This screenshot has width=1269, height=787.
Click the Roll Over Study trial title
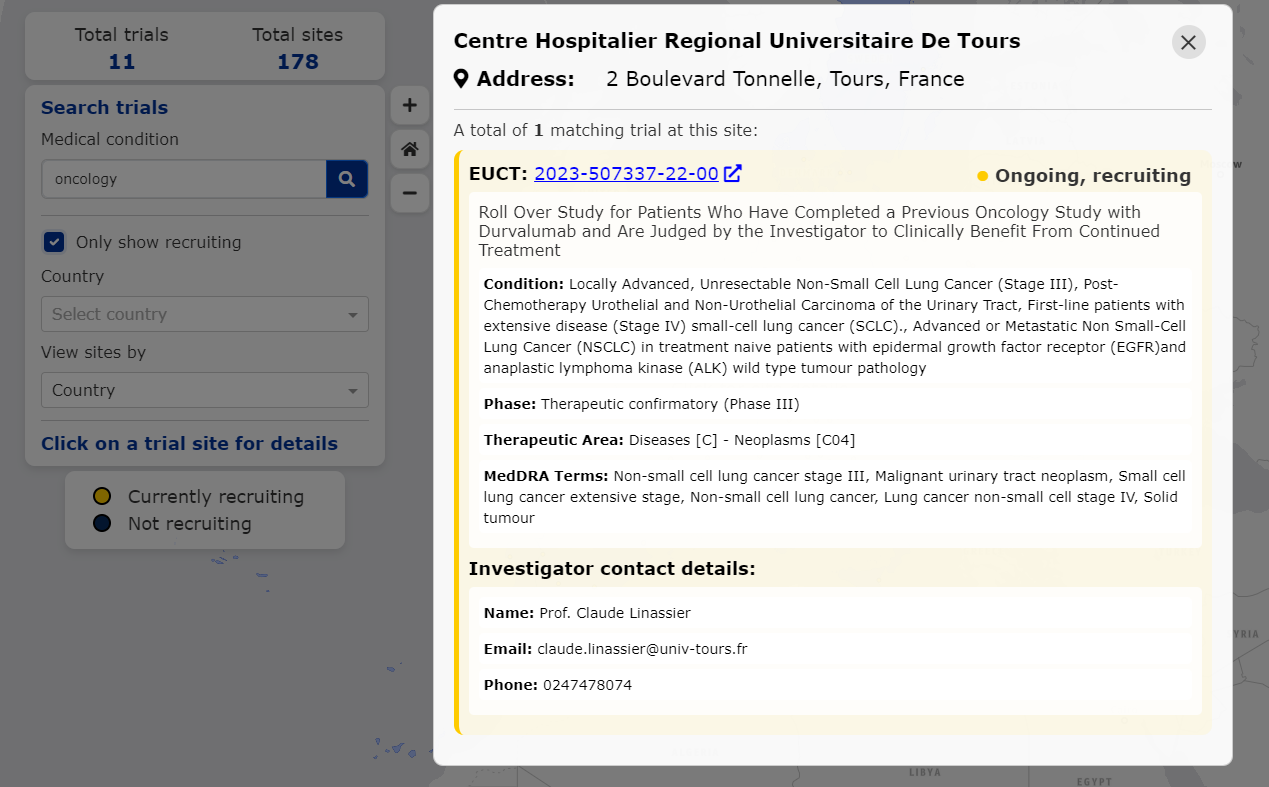pyautogui.click(x=819, y=231)
